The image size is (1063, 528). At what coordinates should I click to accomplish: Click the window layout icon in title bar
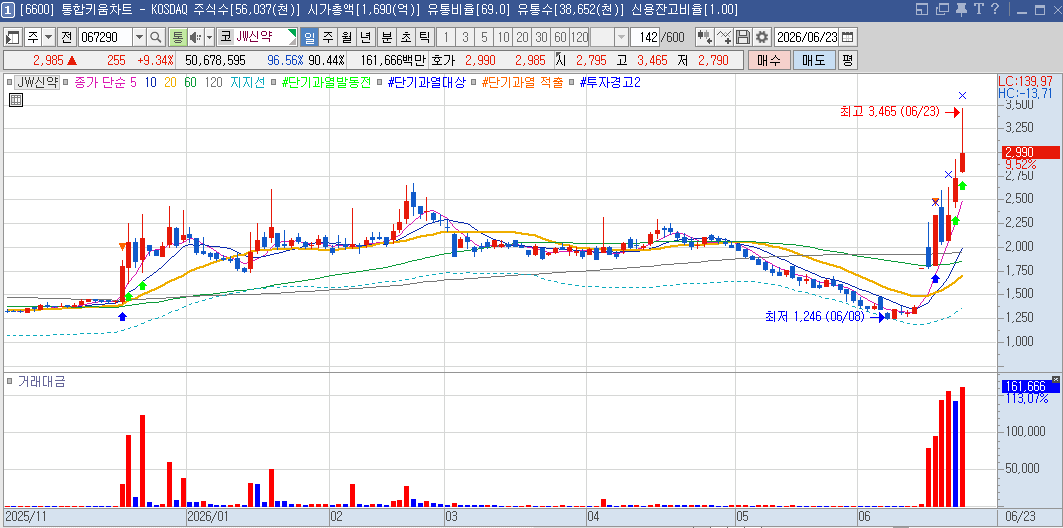(x=921, y=9)
